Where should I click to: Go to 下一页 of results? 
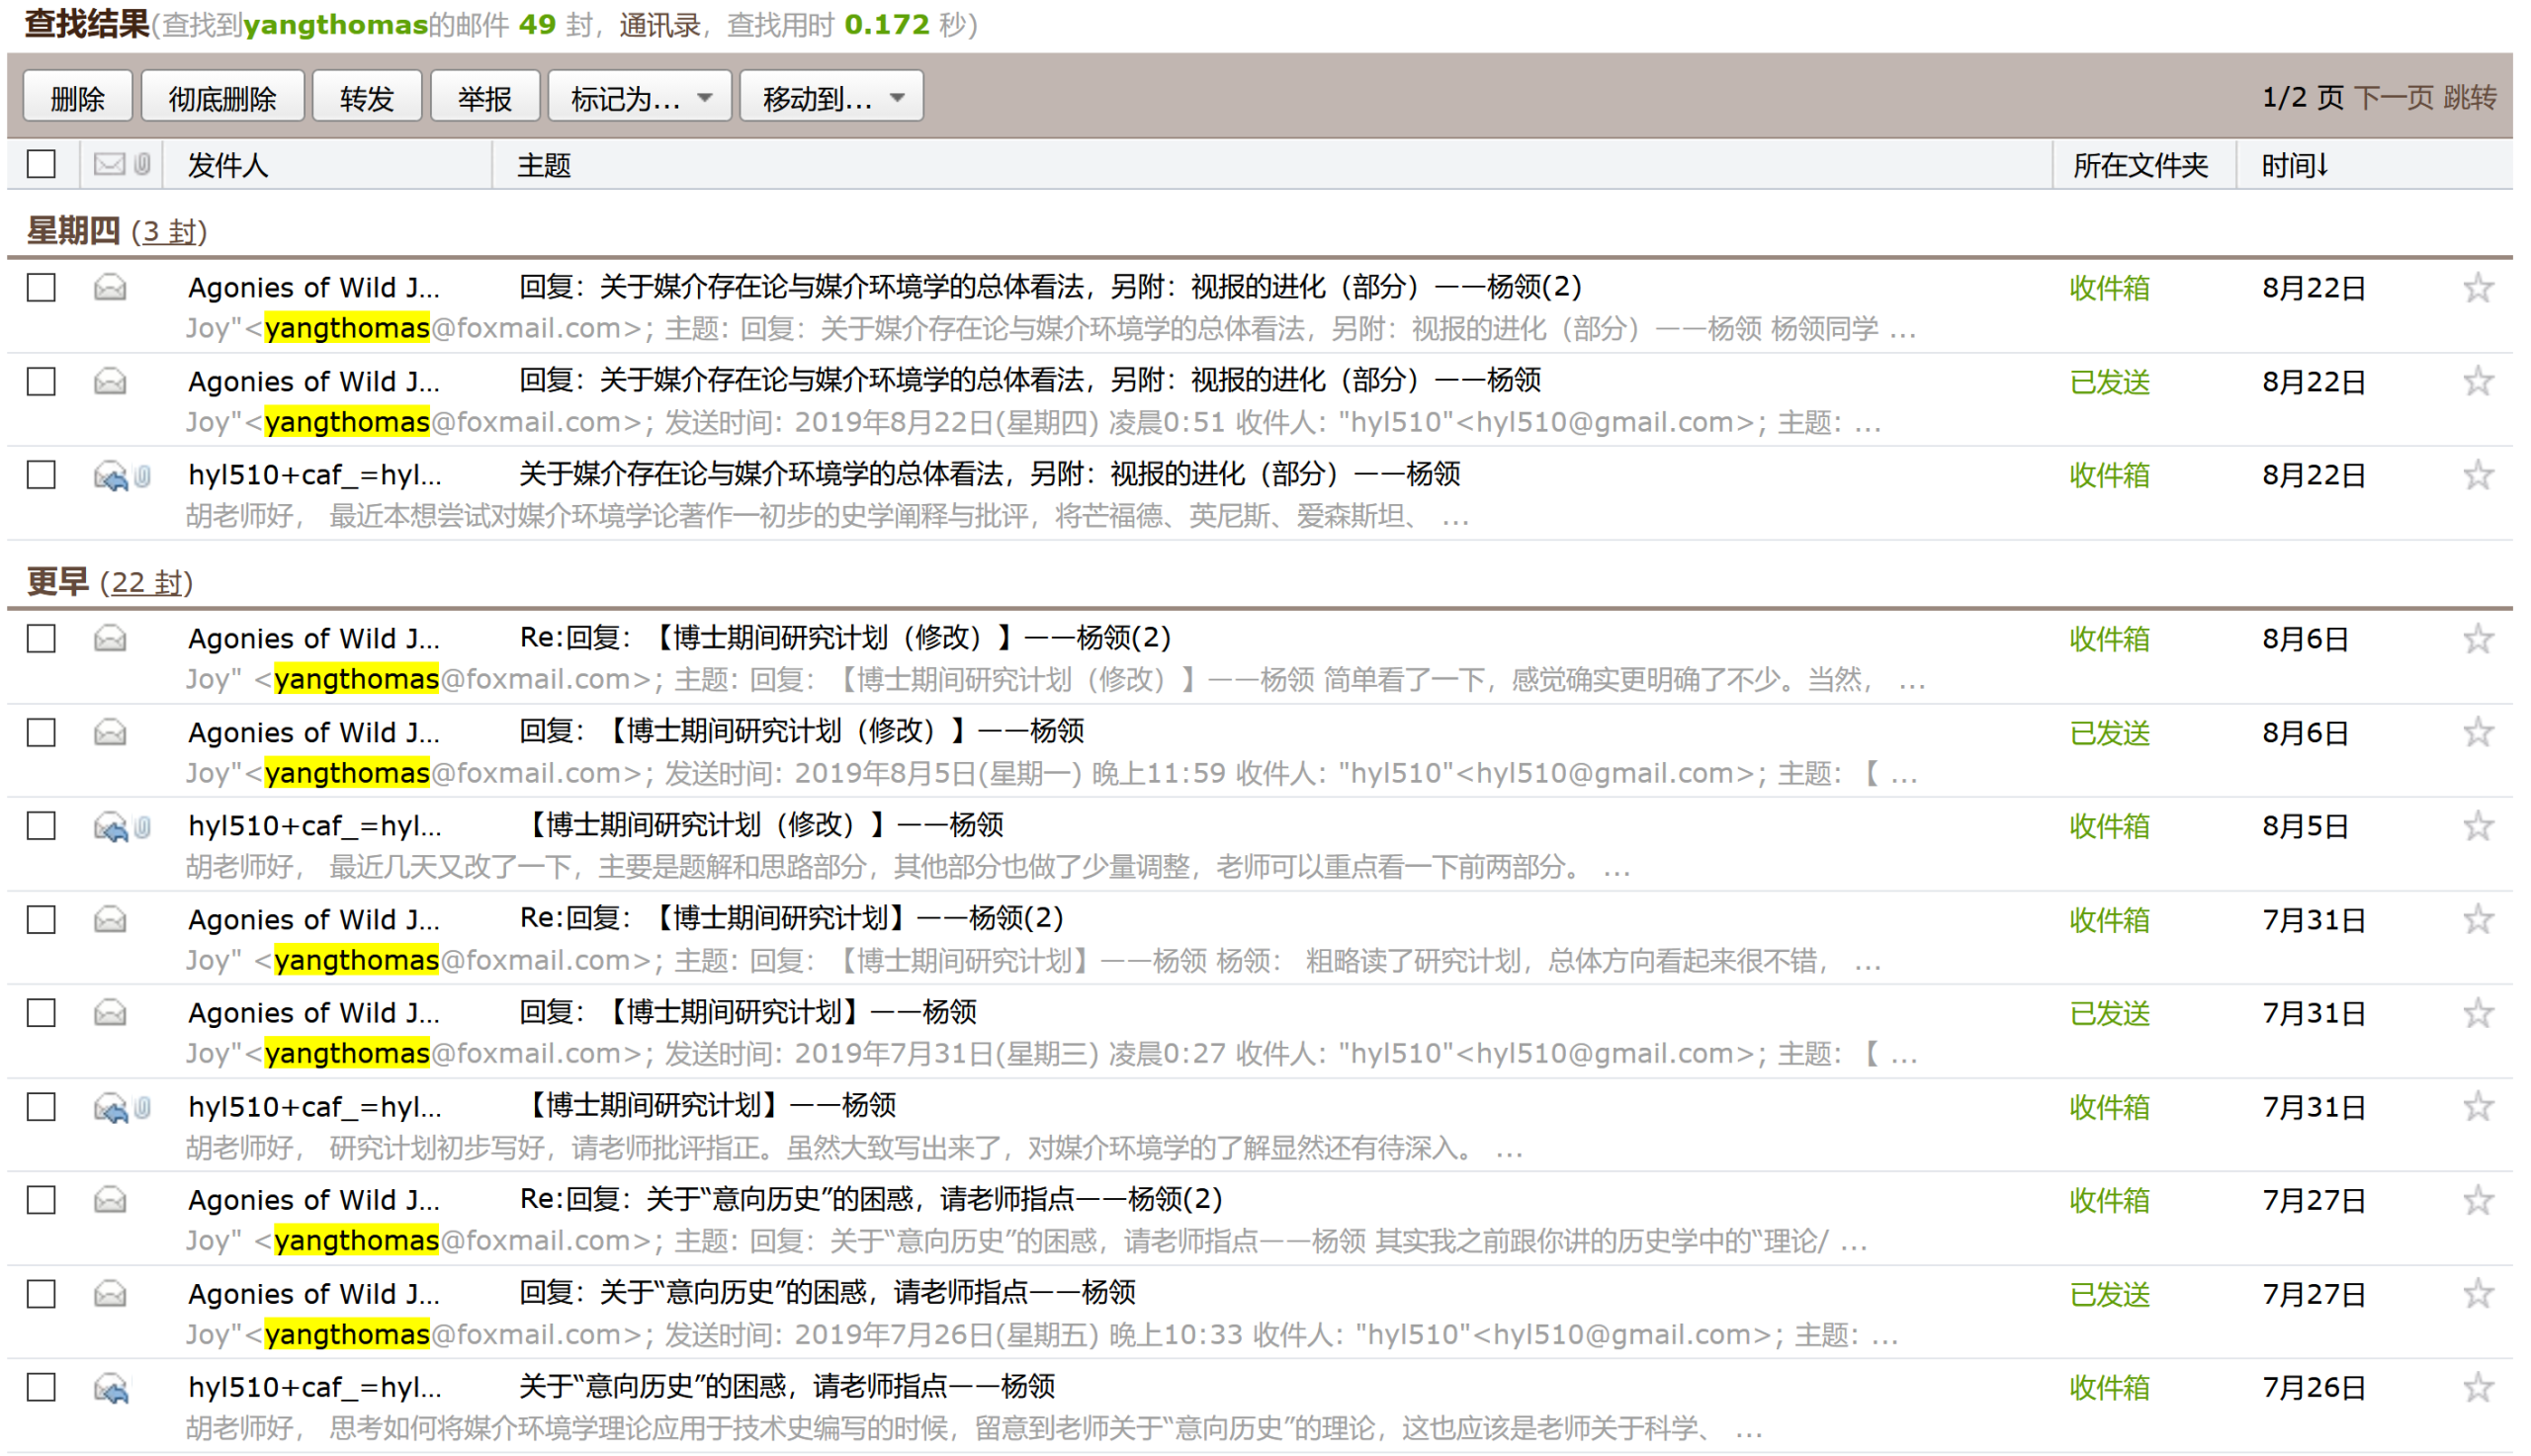click(2392, 97)
